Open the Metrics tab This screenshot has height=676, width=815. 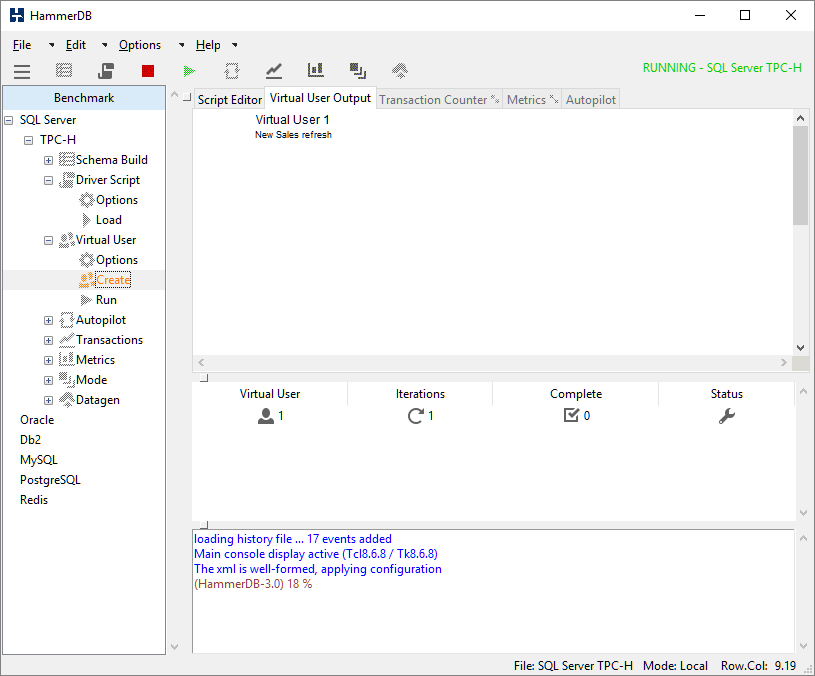click(x=532, y=100)
